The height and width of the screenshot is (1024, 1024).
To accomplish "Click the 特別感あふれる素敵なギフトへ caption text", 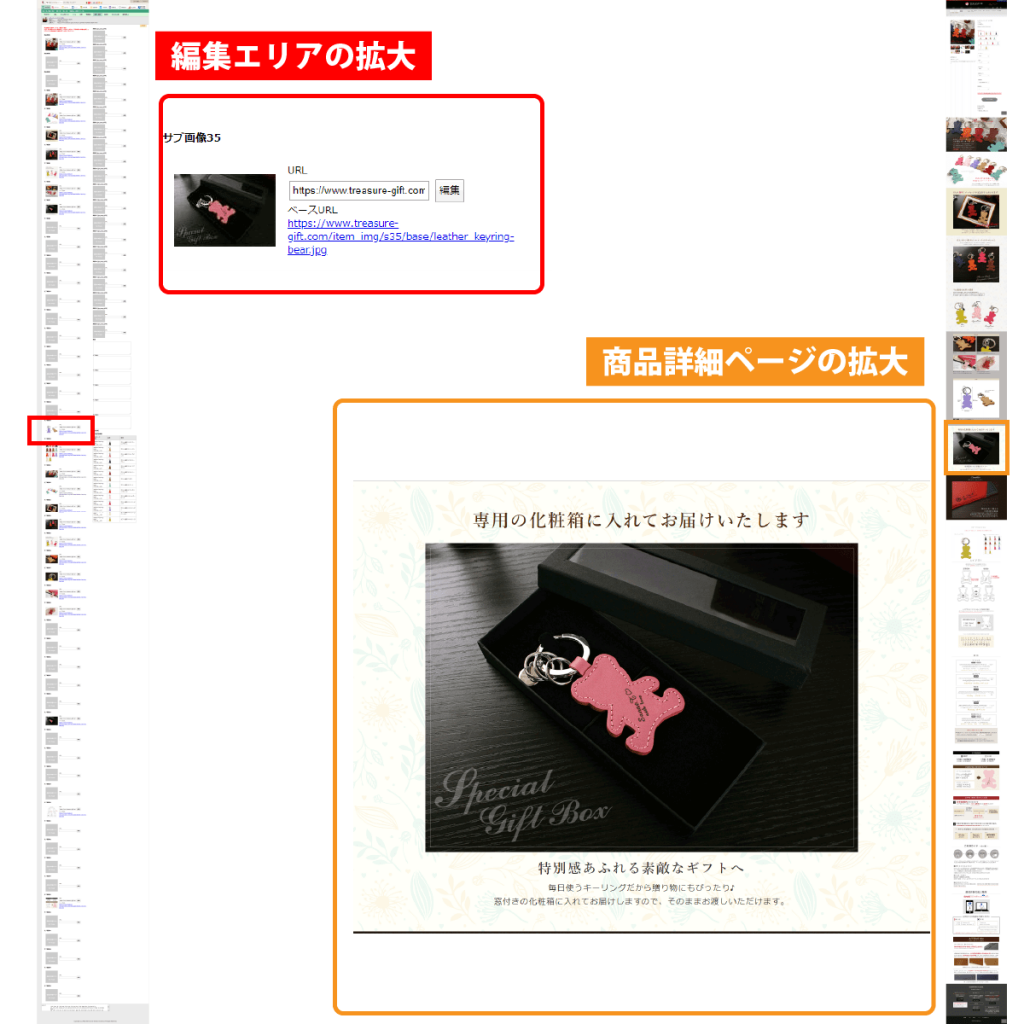I will point(641,866).
